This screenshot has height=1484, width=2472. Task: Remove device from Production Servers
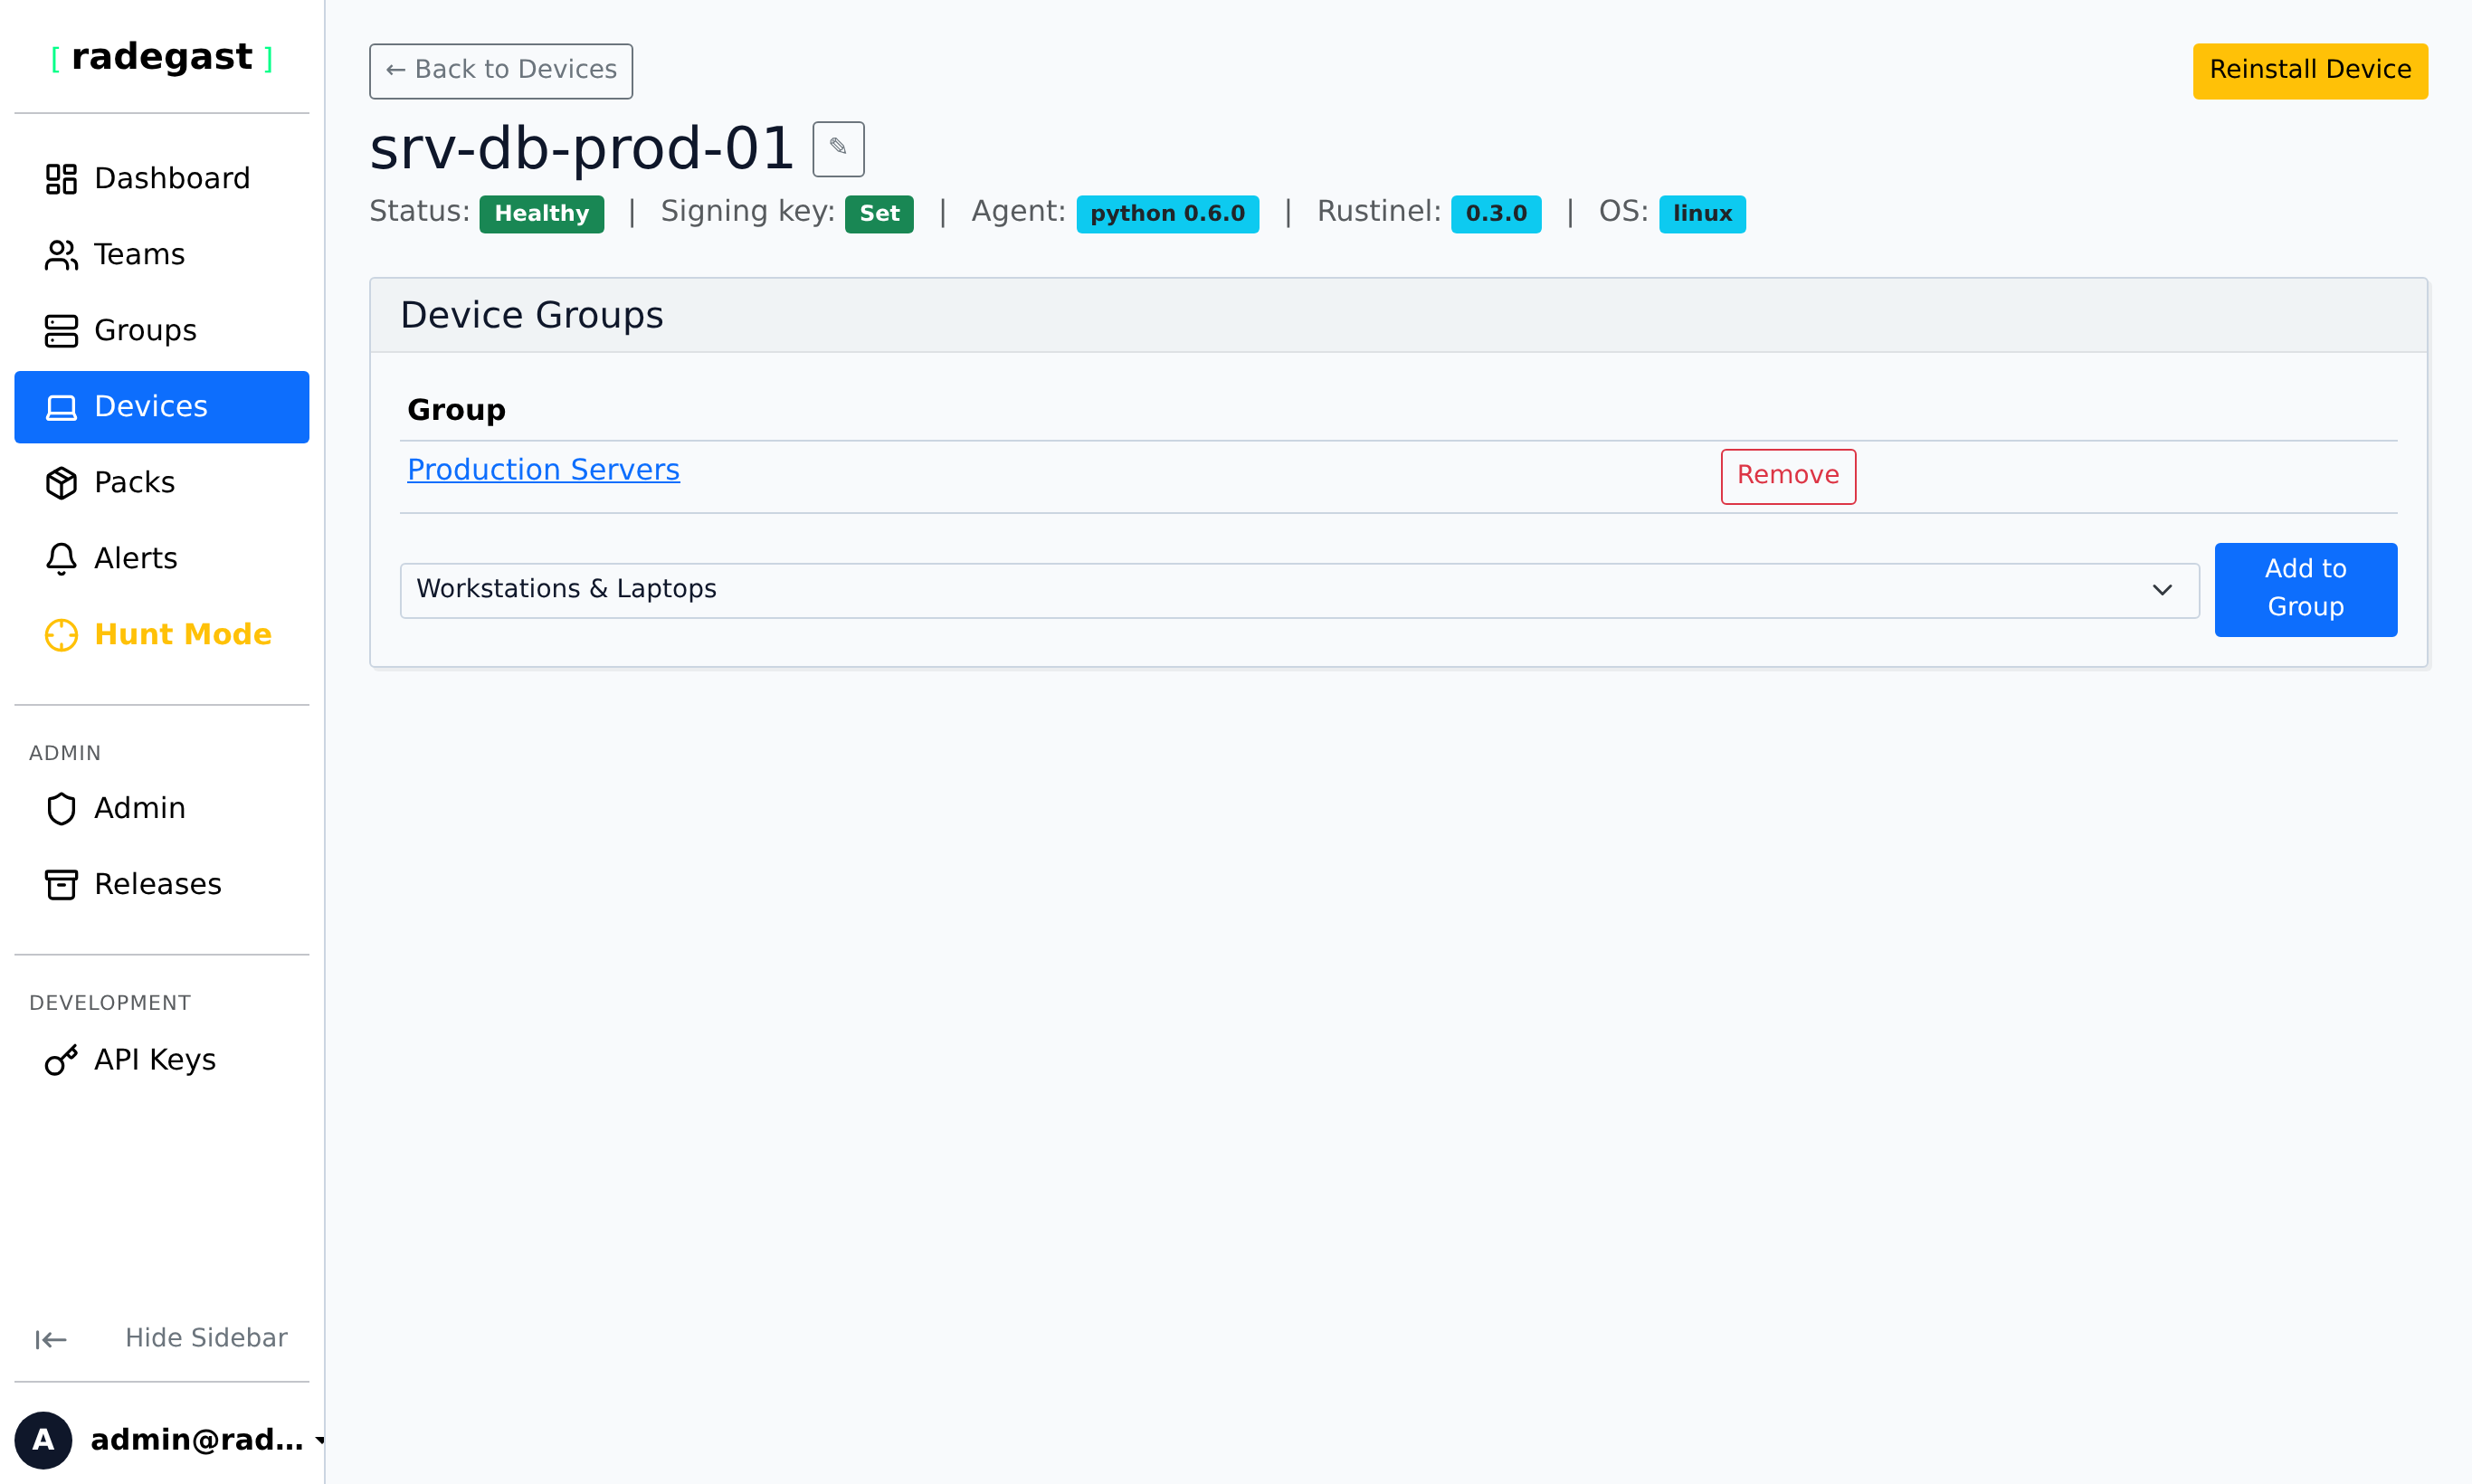click(x=1788, y=476)
